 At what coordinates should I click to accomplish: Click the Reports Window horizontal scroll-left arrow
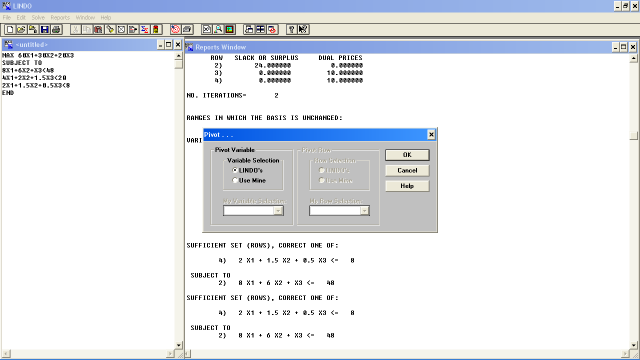(x=188, y=353)
